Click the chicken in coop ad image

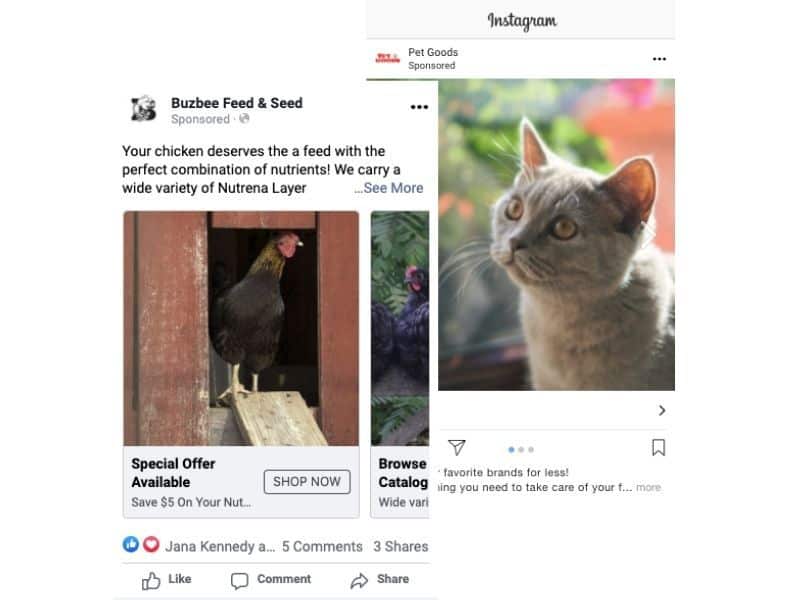pyautogui.click(x=241, y=327)
